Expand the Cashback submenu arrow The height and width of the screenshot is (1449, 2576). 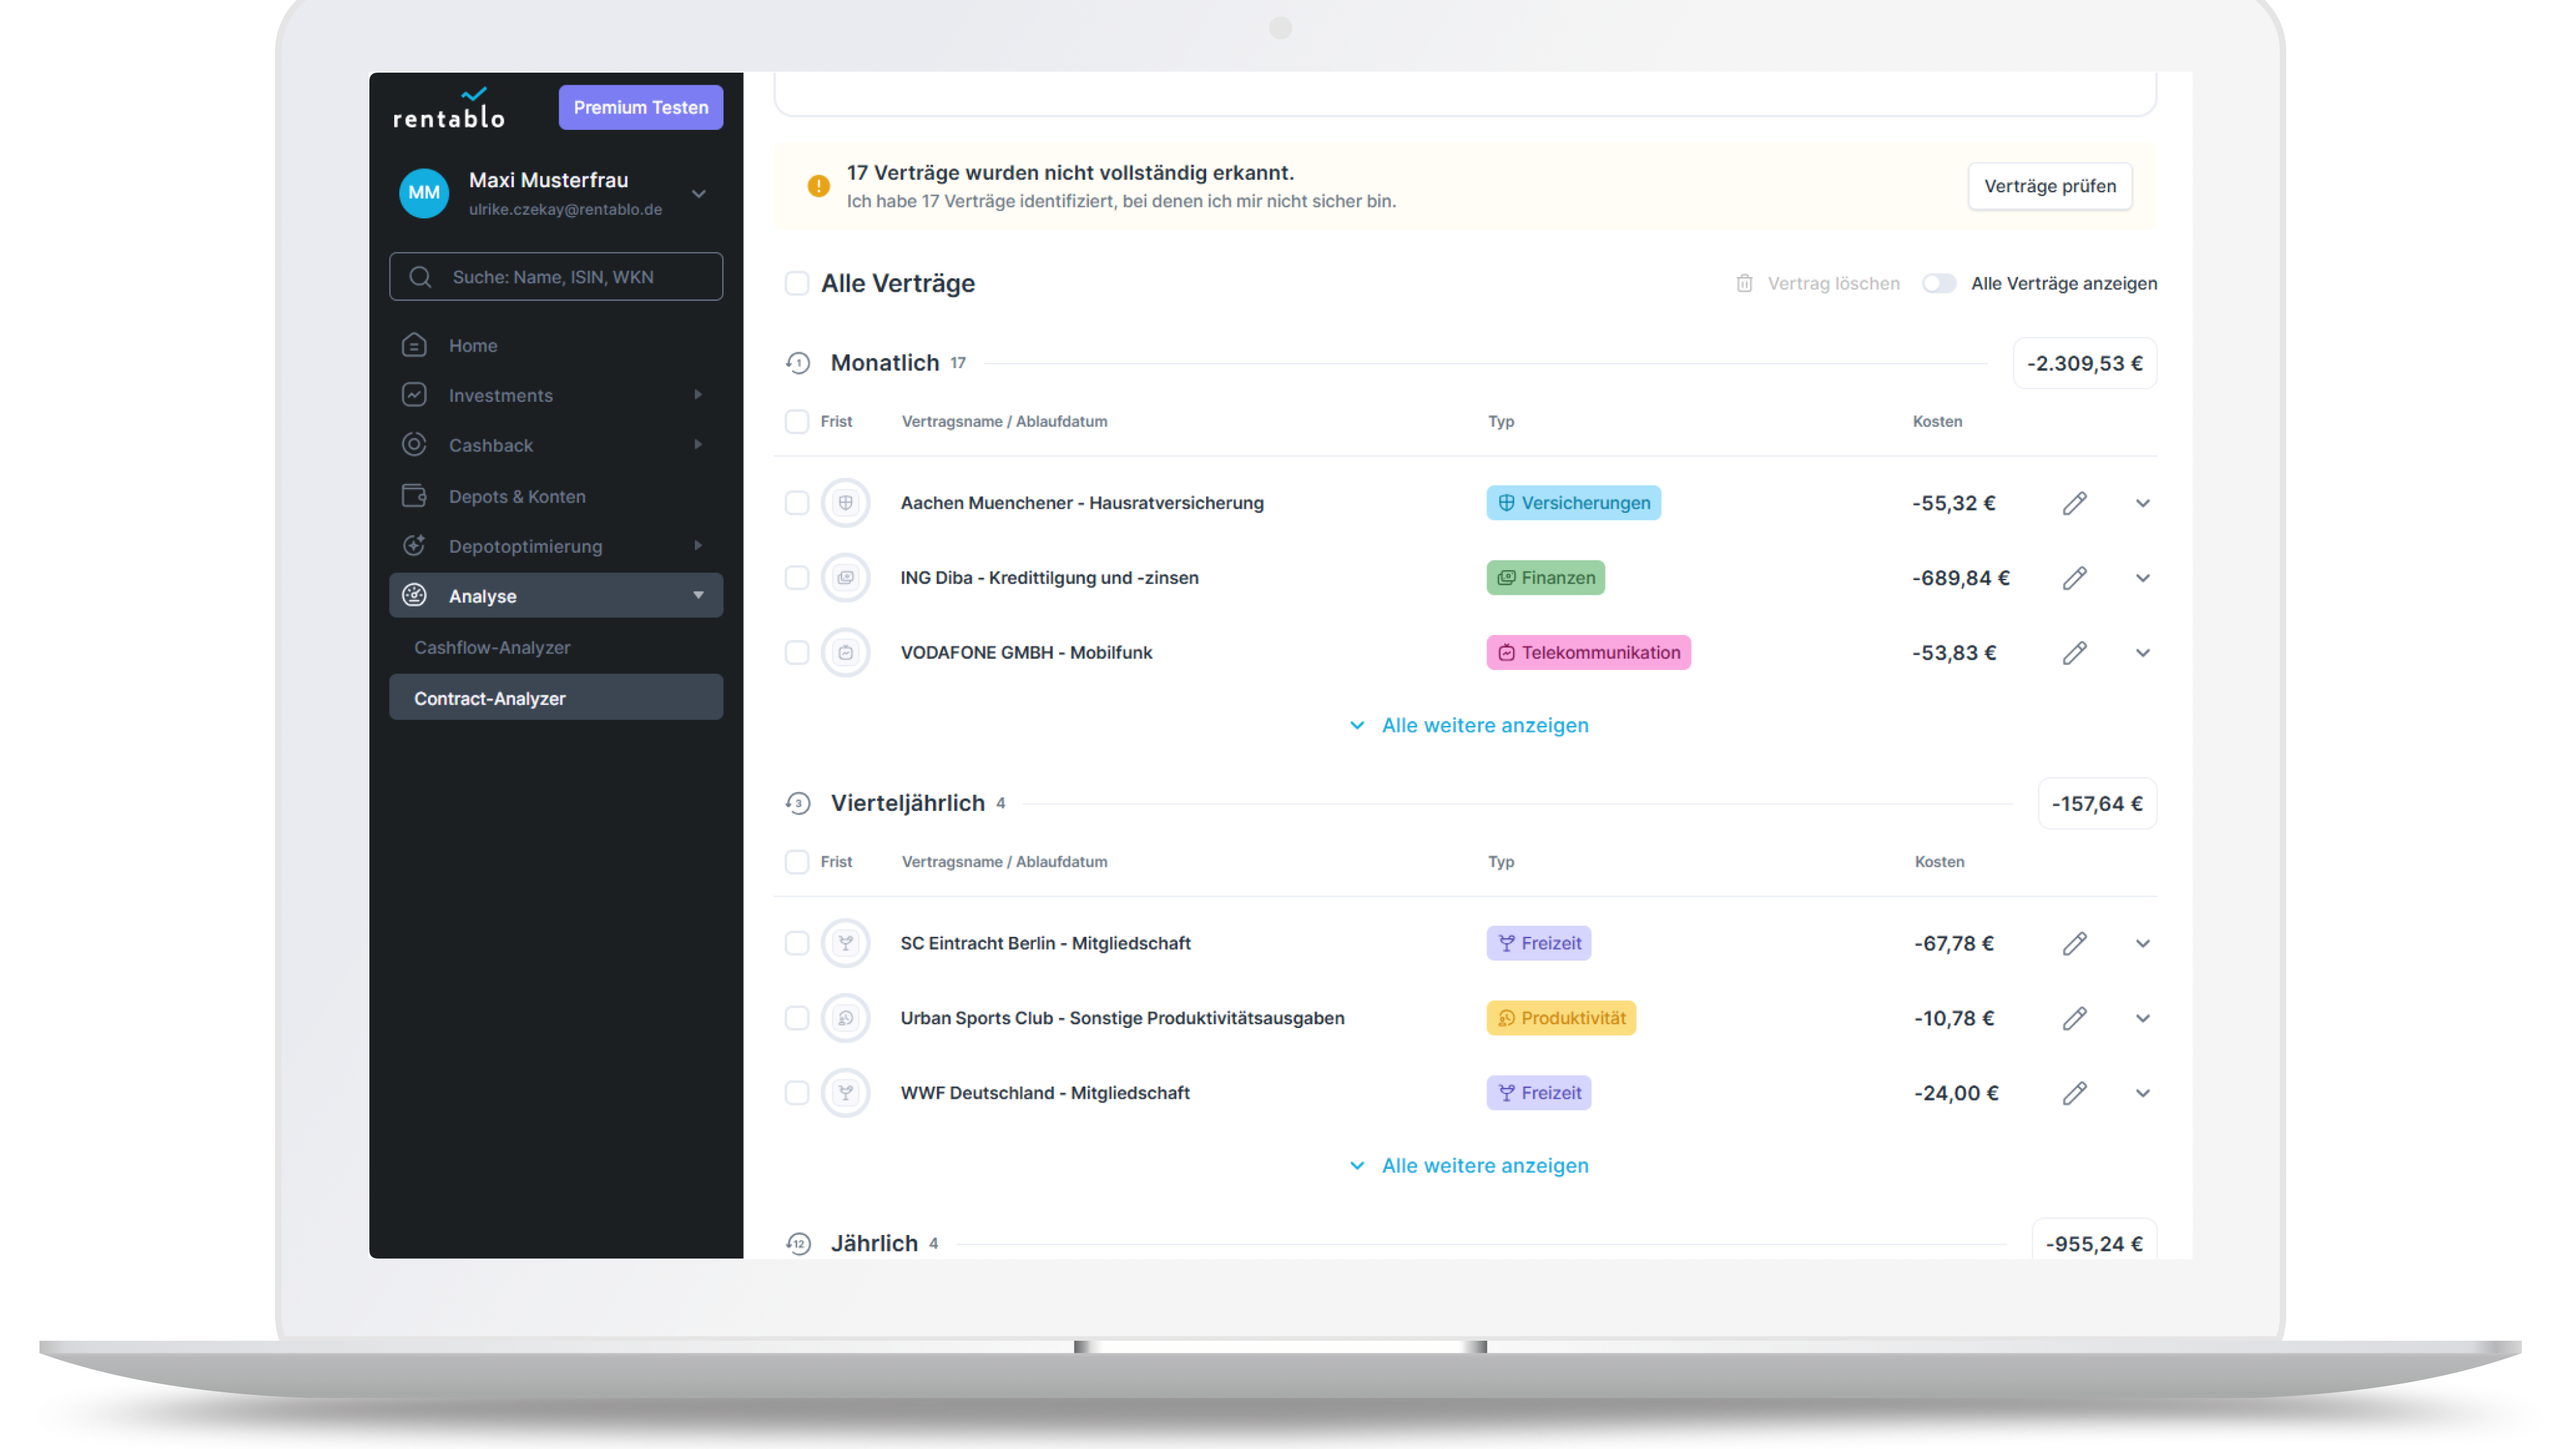[698, 445]
